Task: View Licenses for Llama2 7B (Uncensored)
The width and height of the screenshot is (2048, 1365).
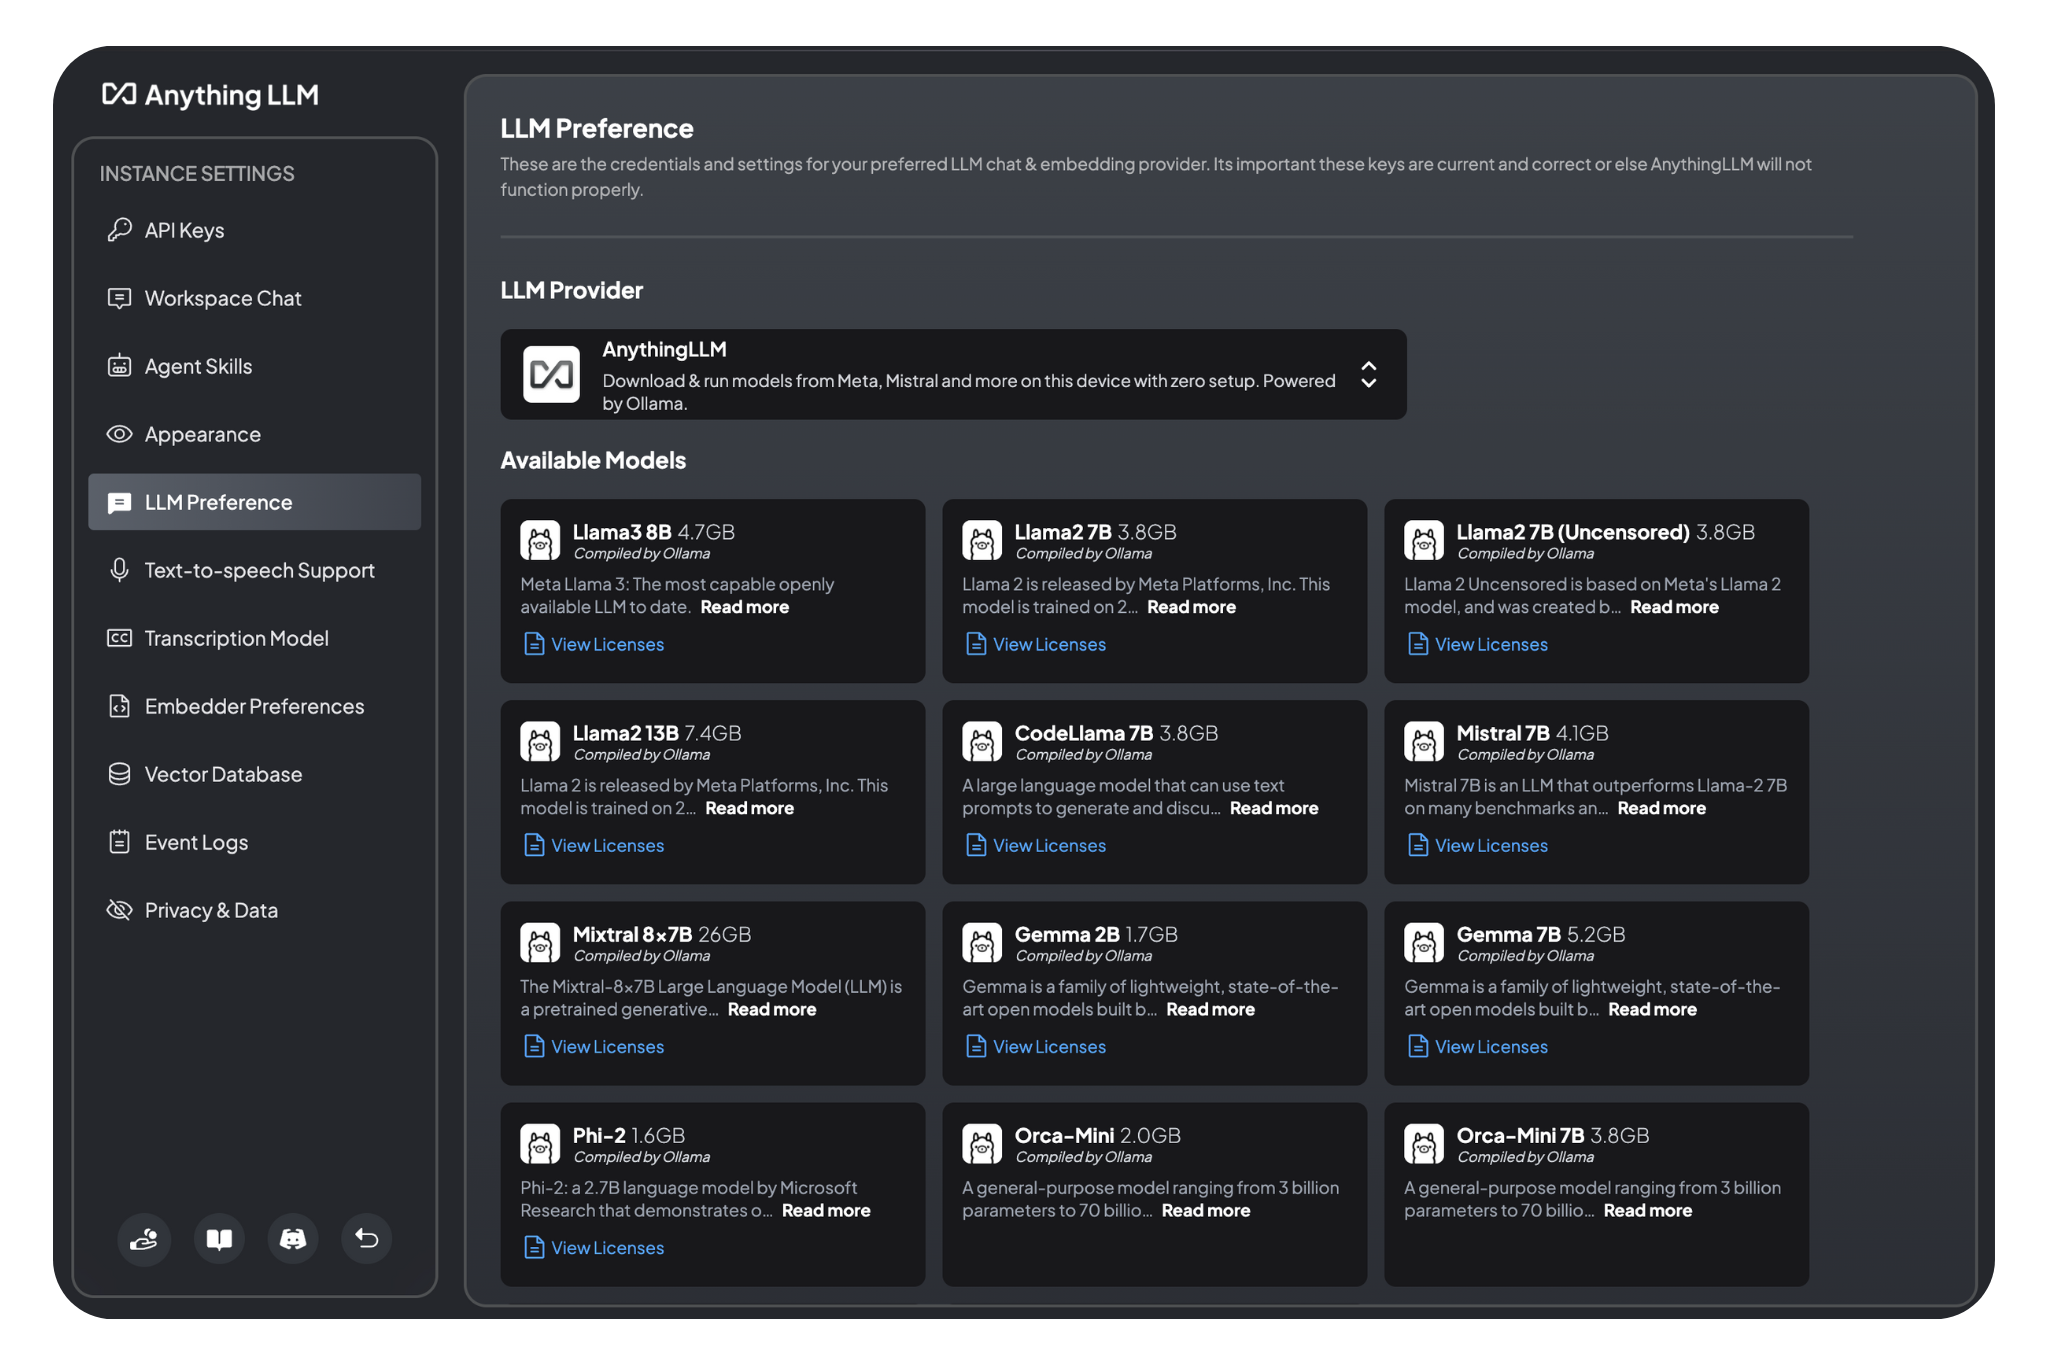Action: (x=1477, y=644)
